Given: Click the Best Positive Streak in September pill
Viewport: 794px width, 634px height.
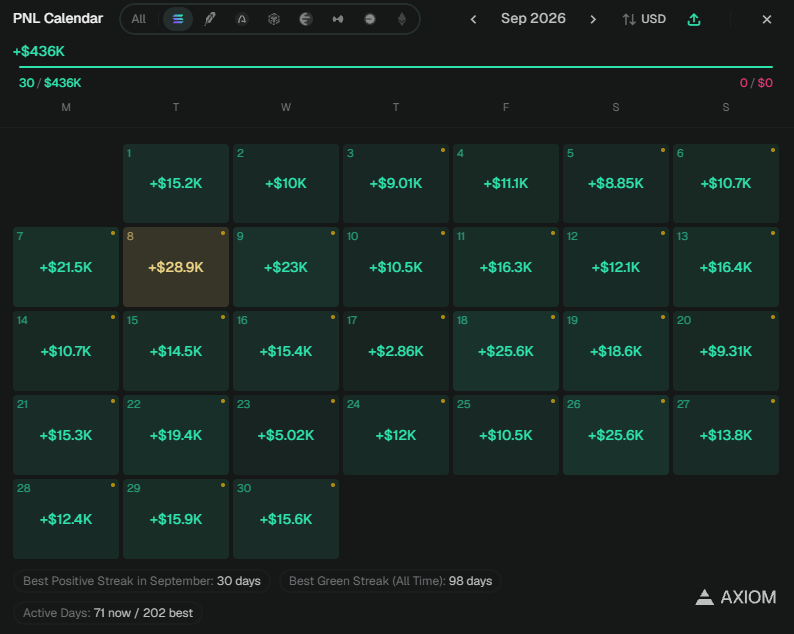Looking at the screenshot, I should pos(142,581).
